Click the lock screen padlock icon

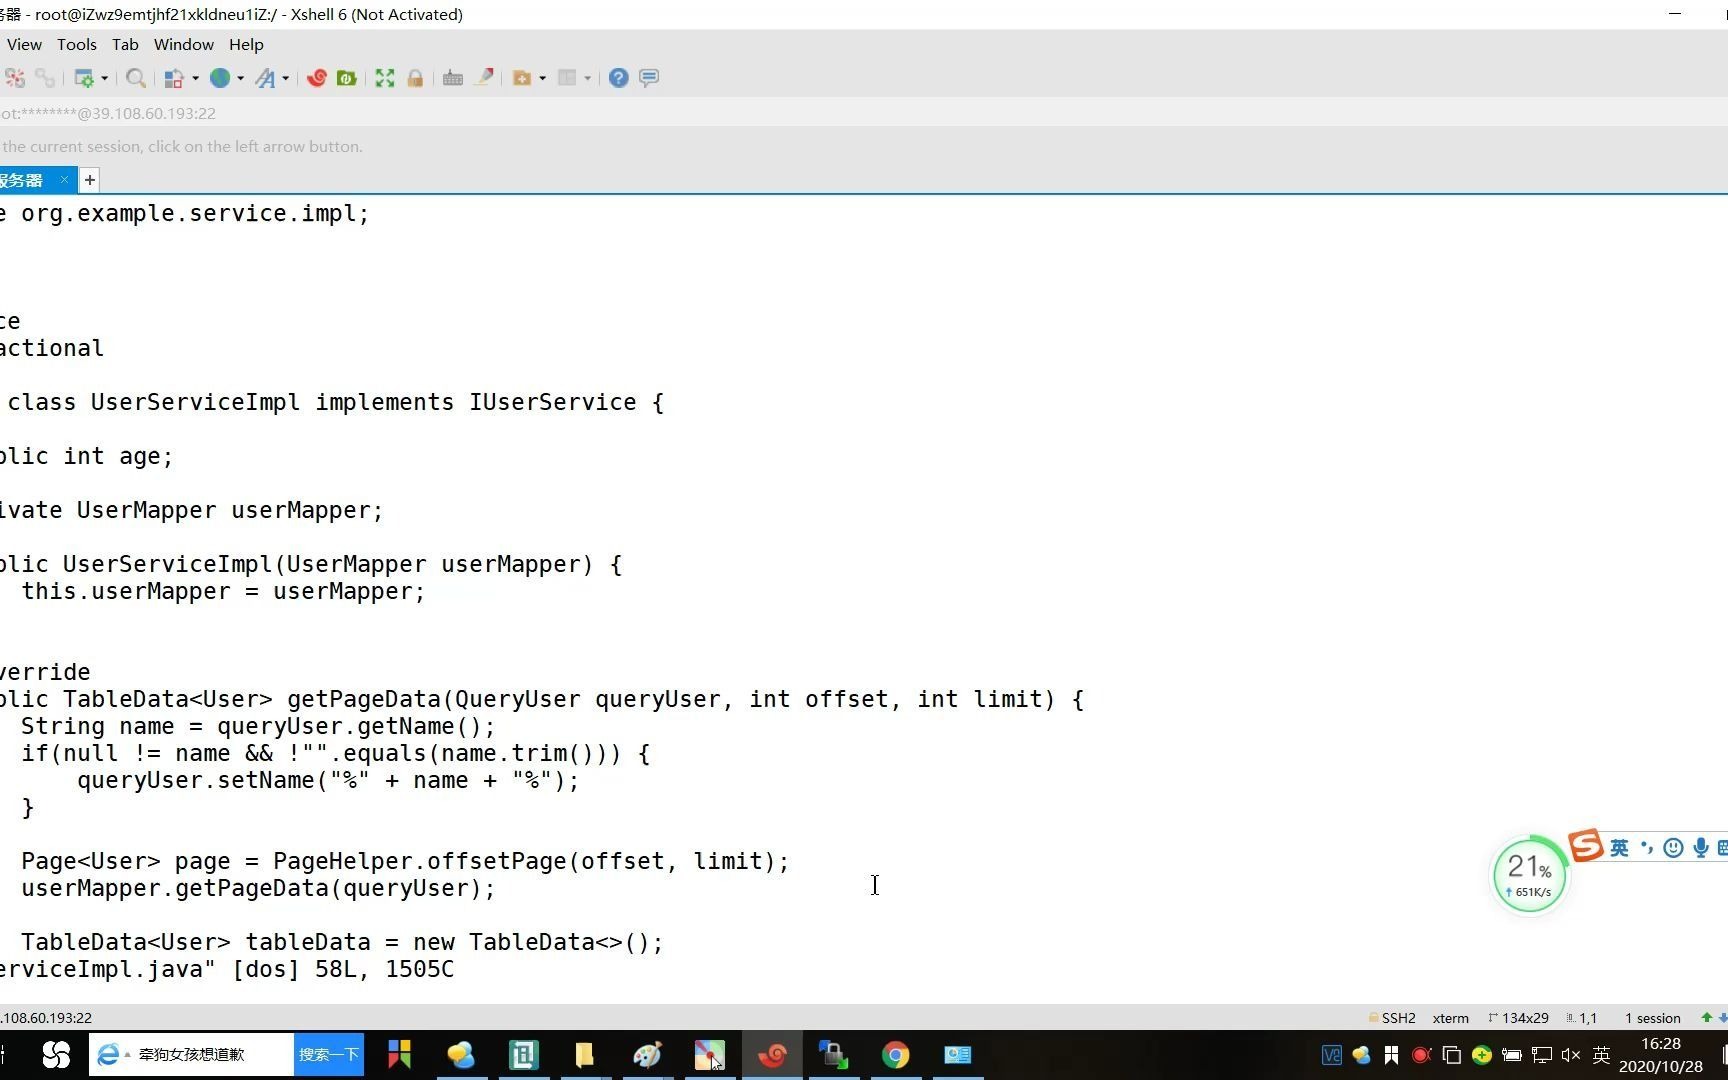[415, 78]
